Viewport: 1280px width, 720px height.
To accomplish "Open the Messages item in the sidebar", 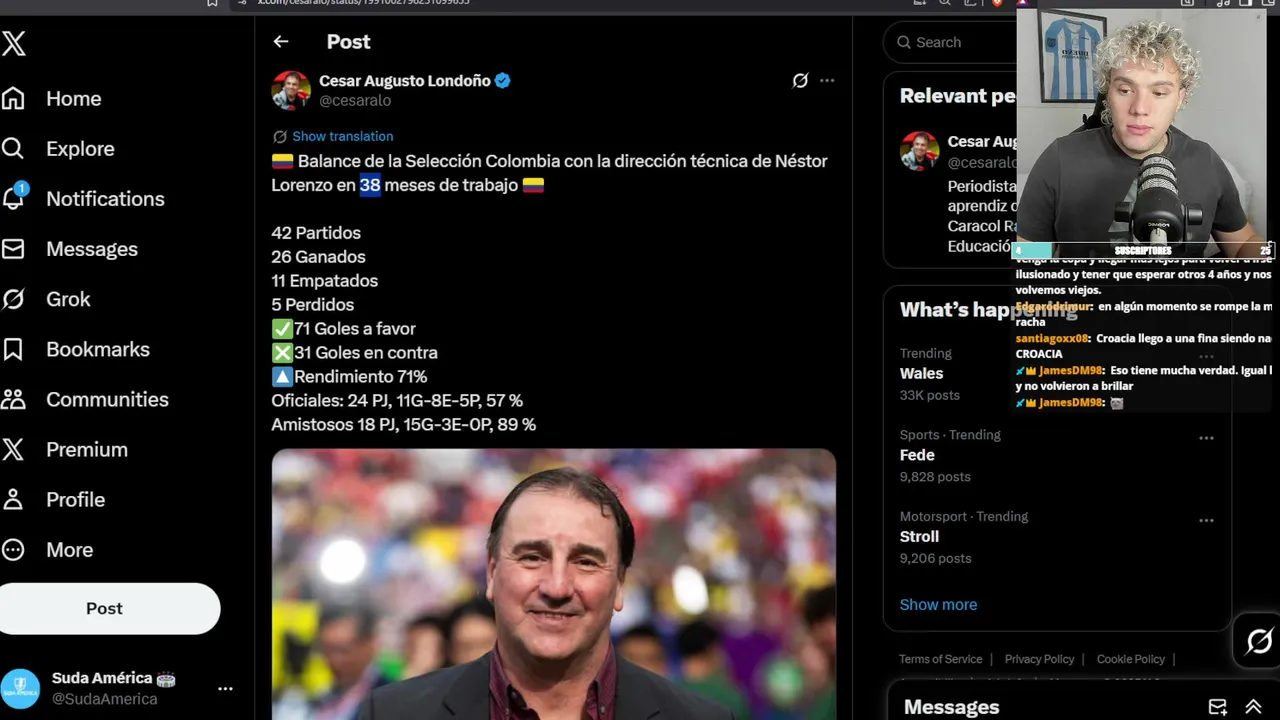I will [x=91, y=249].
